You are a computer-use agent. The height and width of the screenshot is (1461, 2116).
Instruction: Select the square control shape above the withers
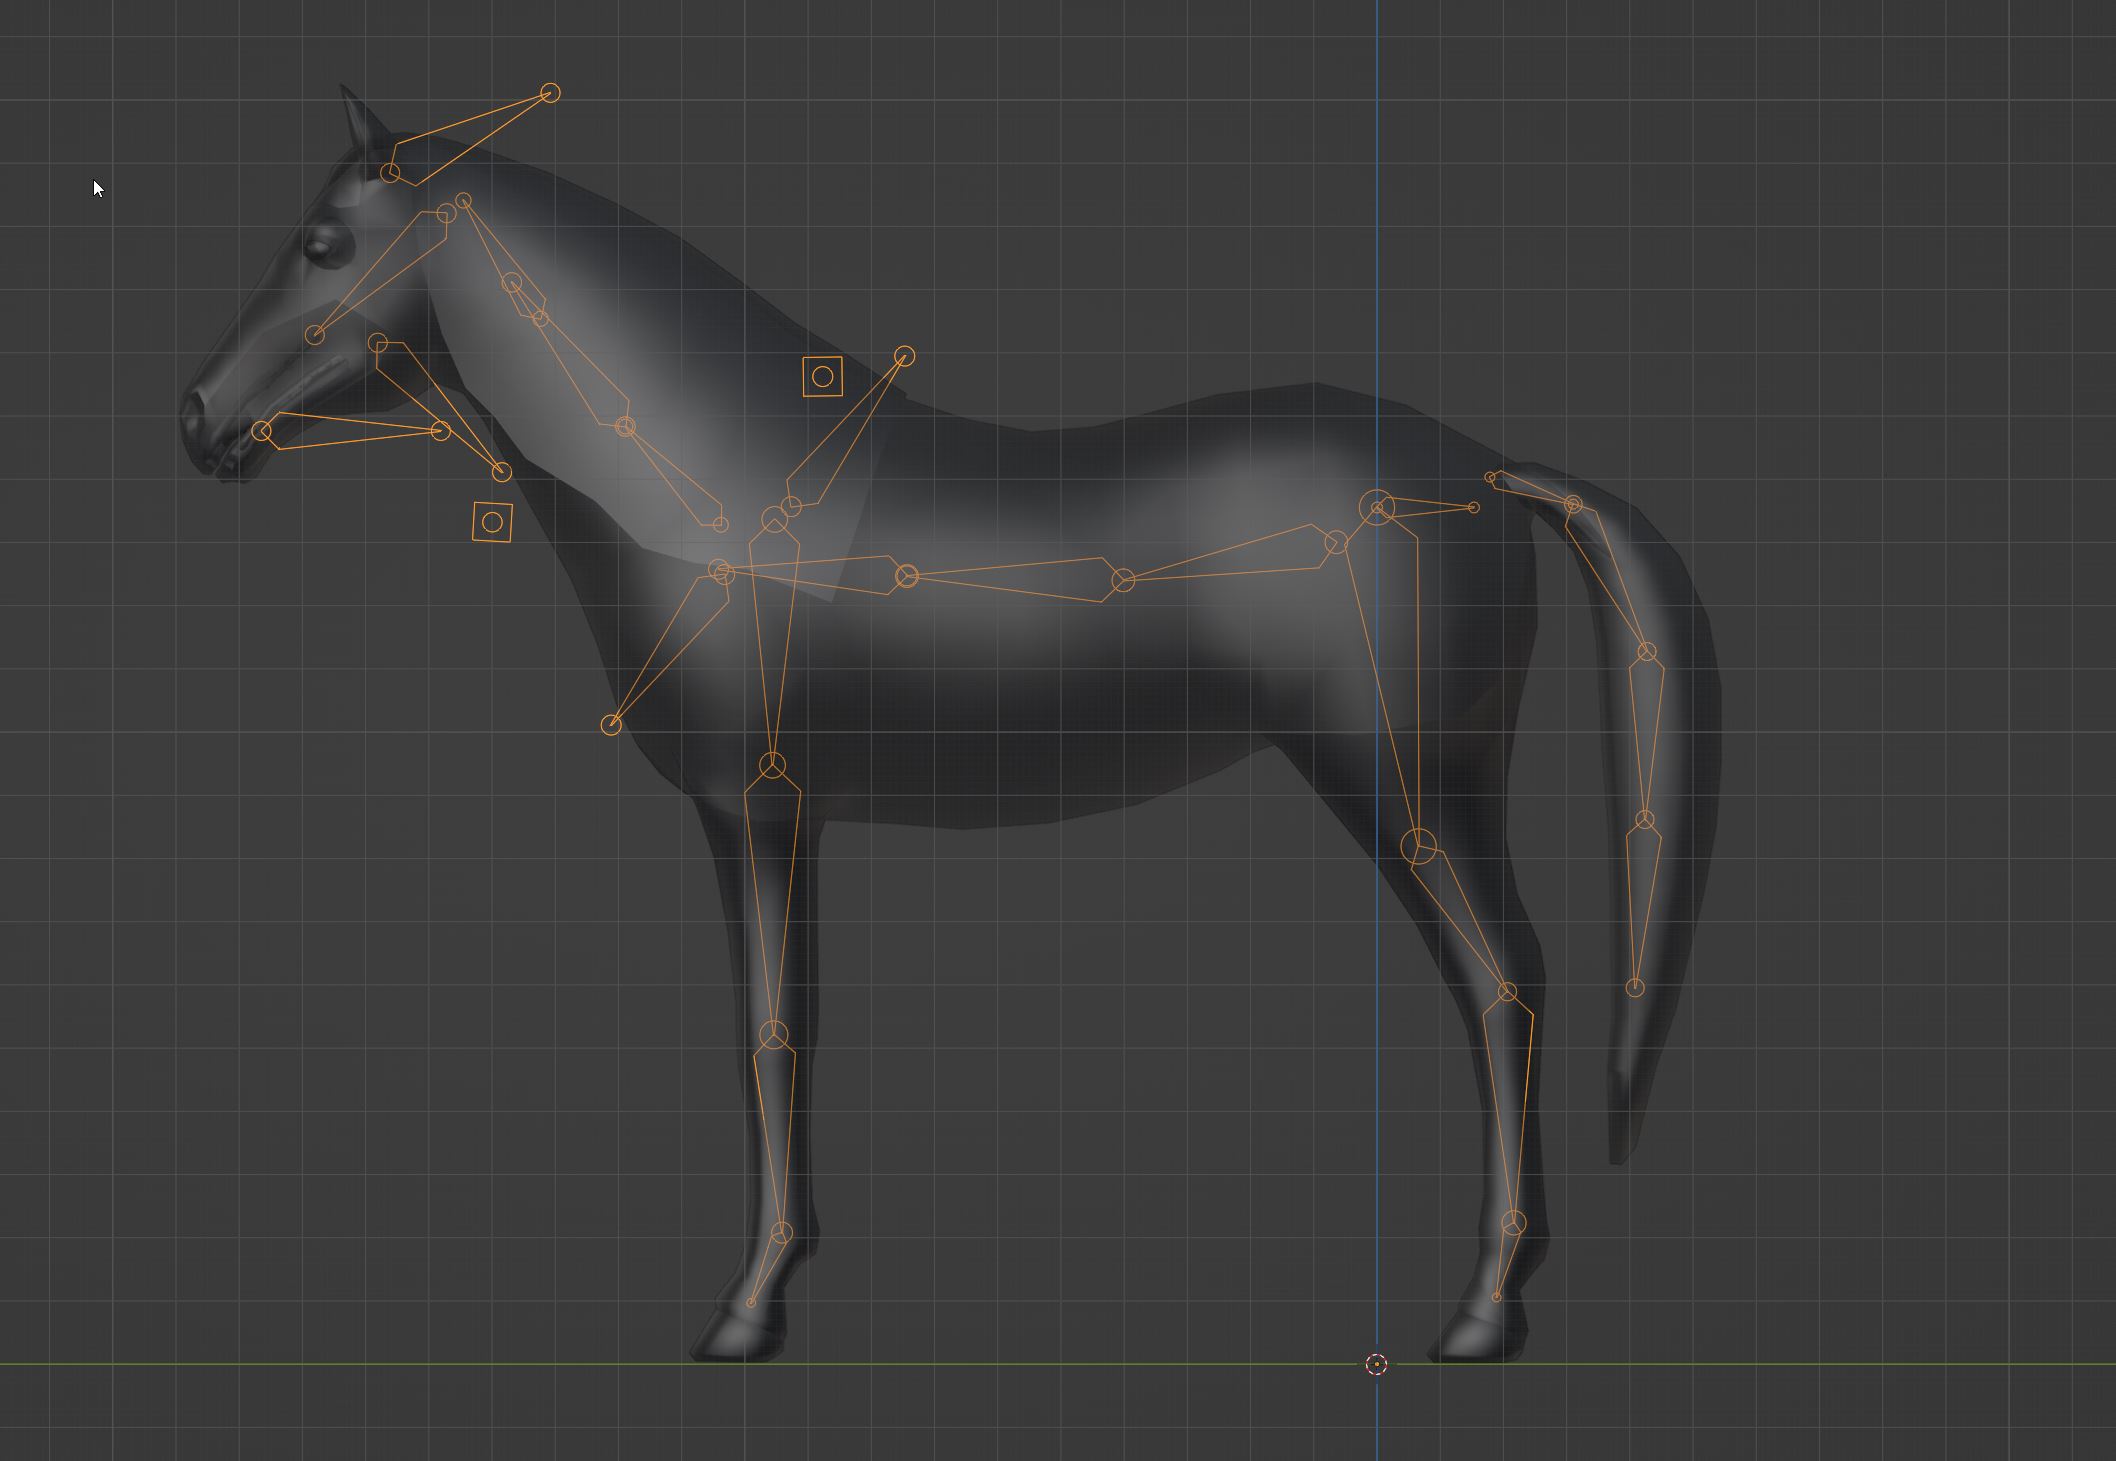822,377
